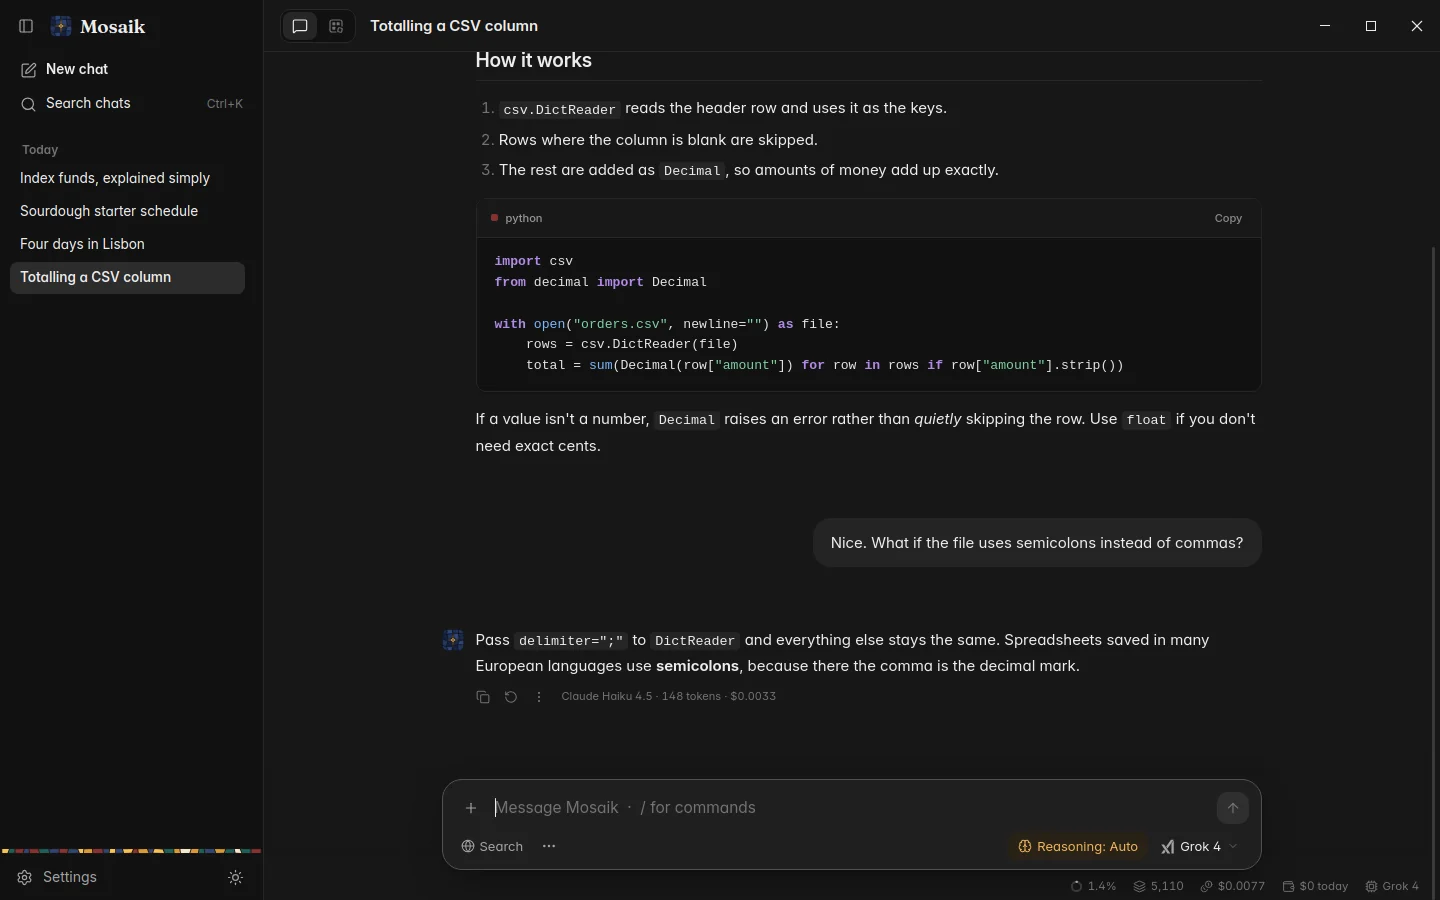Click the user message about semicolons
This screenshot has width=1440, height=900.
1037,543
